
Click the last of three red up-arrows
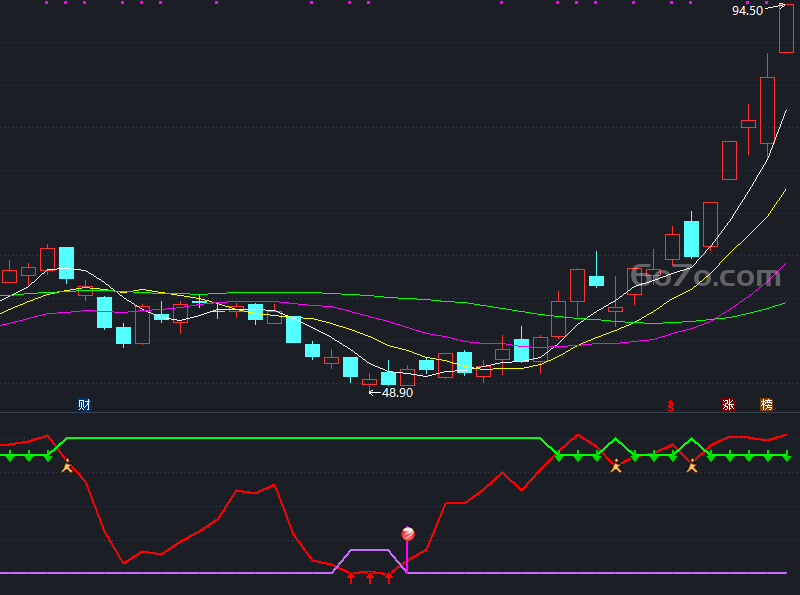tap(389, 577)
